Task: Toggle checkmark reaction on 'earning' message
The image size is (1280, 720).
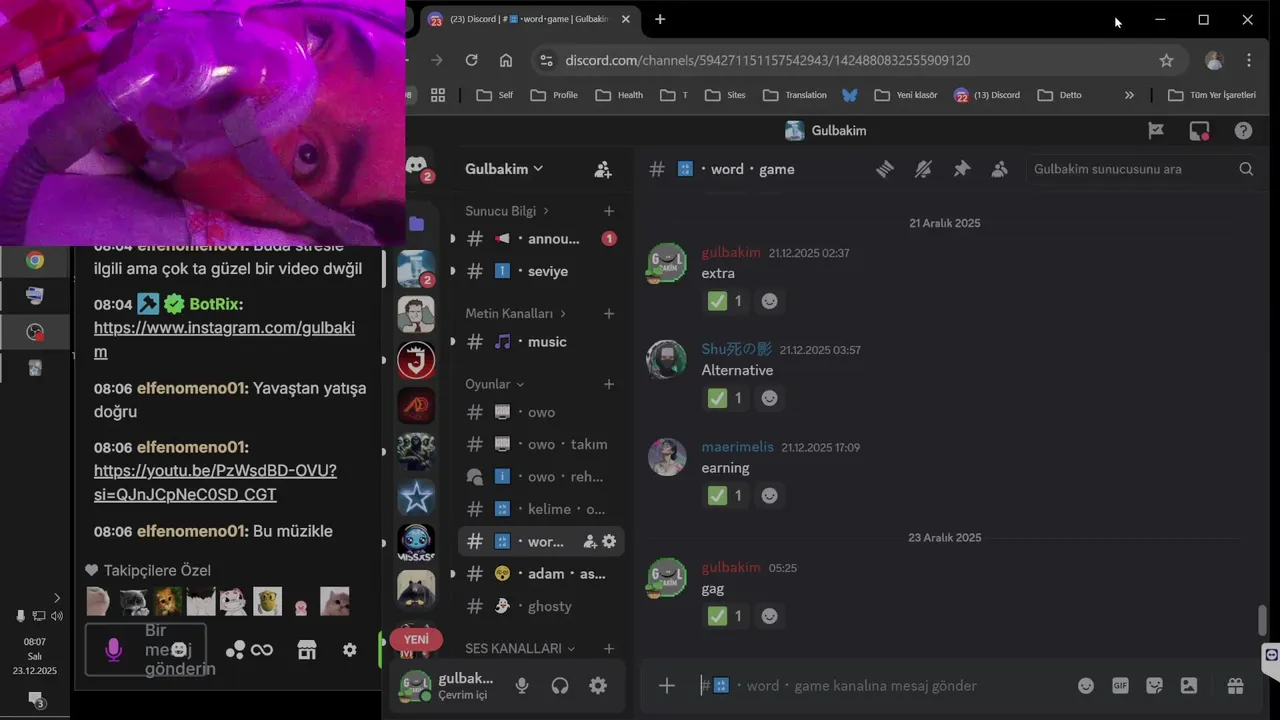Action: [x=725, y=495]
